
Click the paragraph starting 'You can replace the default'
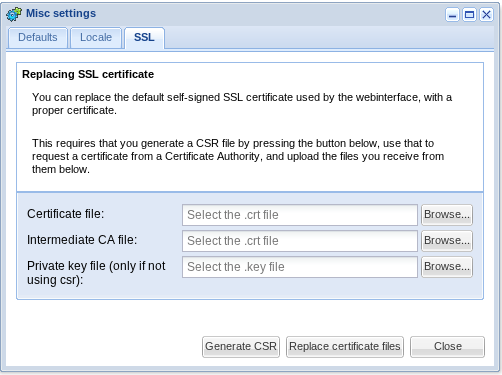[242, 104]
